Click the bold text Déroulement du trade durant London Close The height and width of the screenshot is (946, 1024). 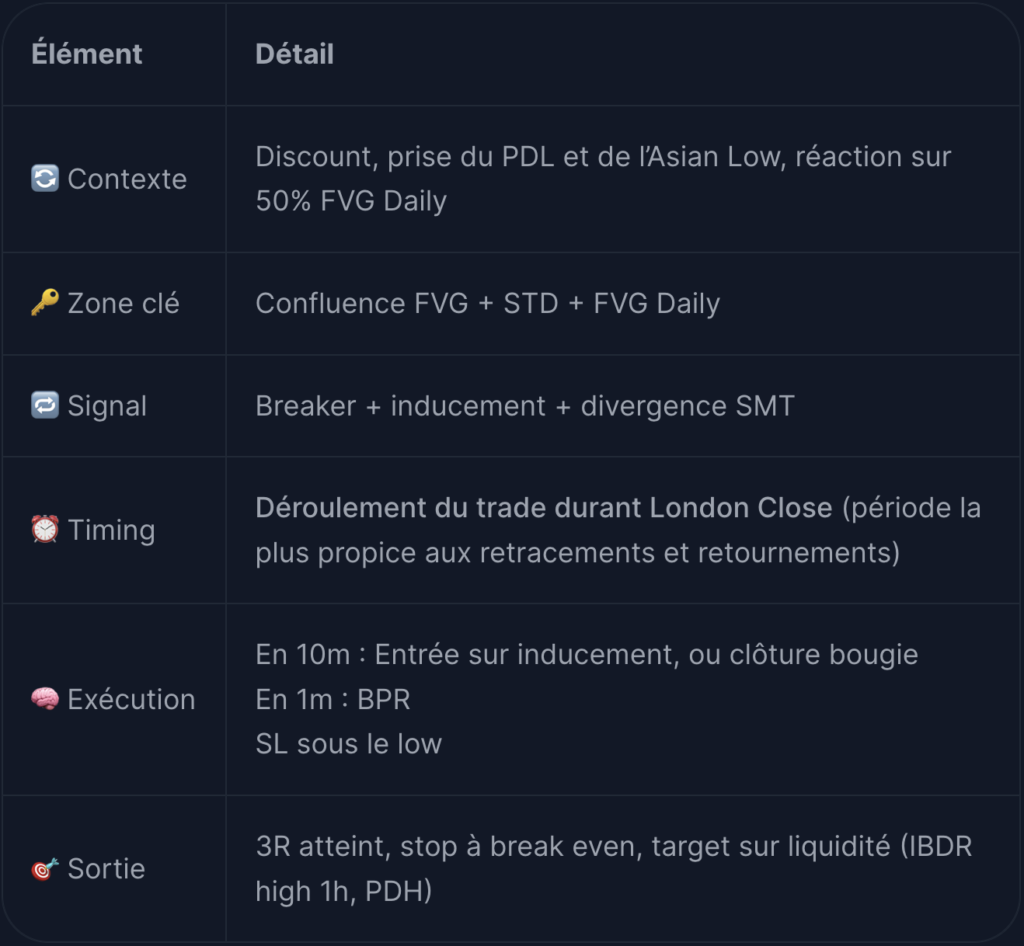point(544,508)
